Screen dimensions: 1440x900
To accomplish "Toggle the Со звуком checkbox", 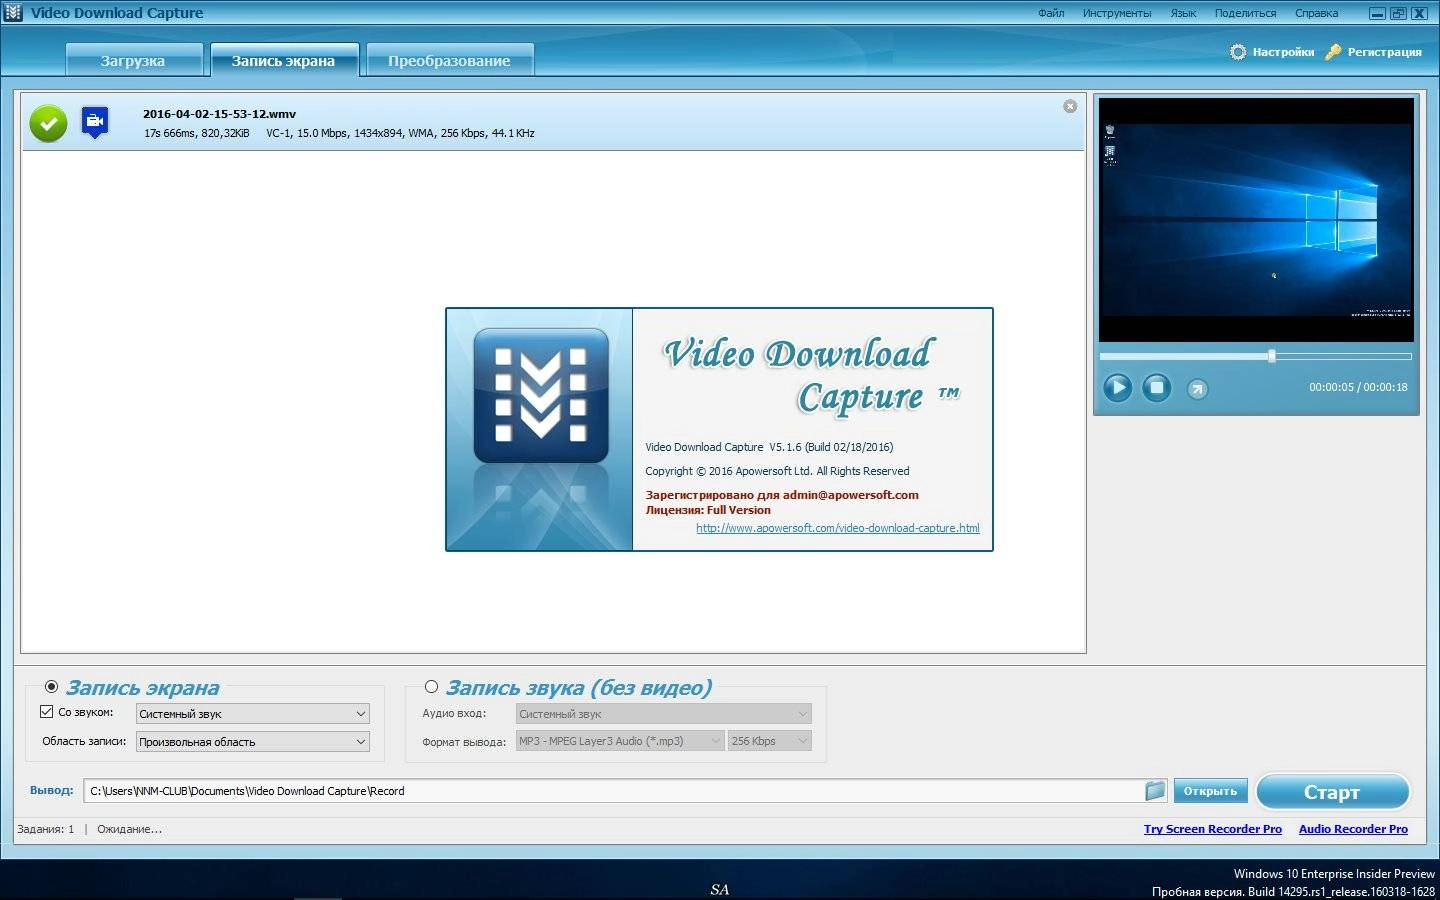I will 46,712.
